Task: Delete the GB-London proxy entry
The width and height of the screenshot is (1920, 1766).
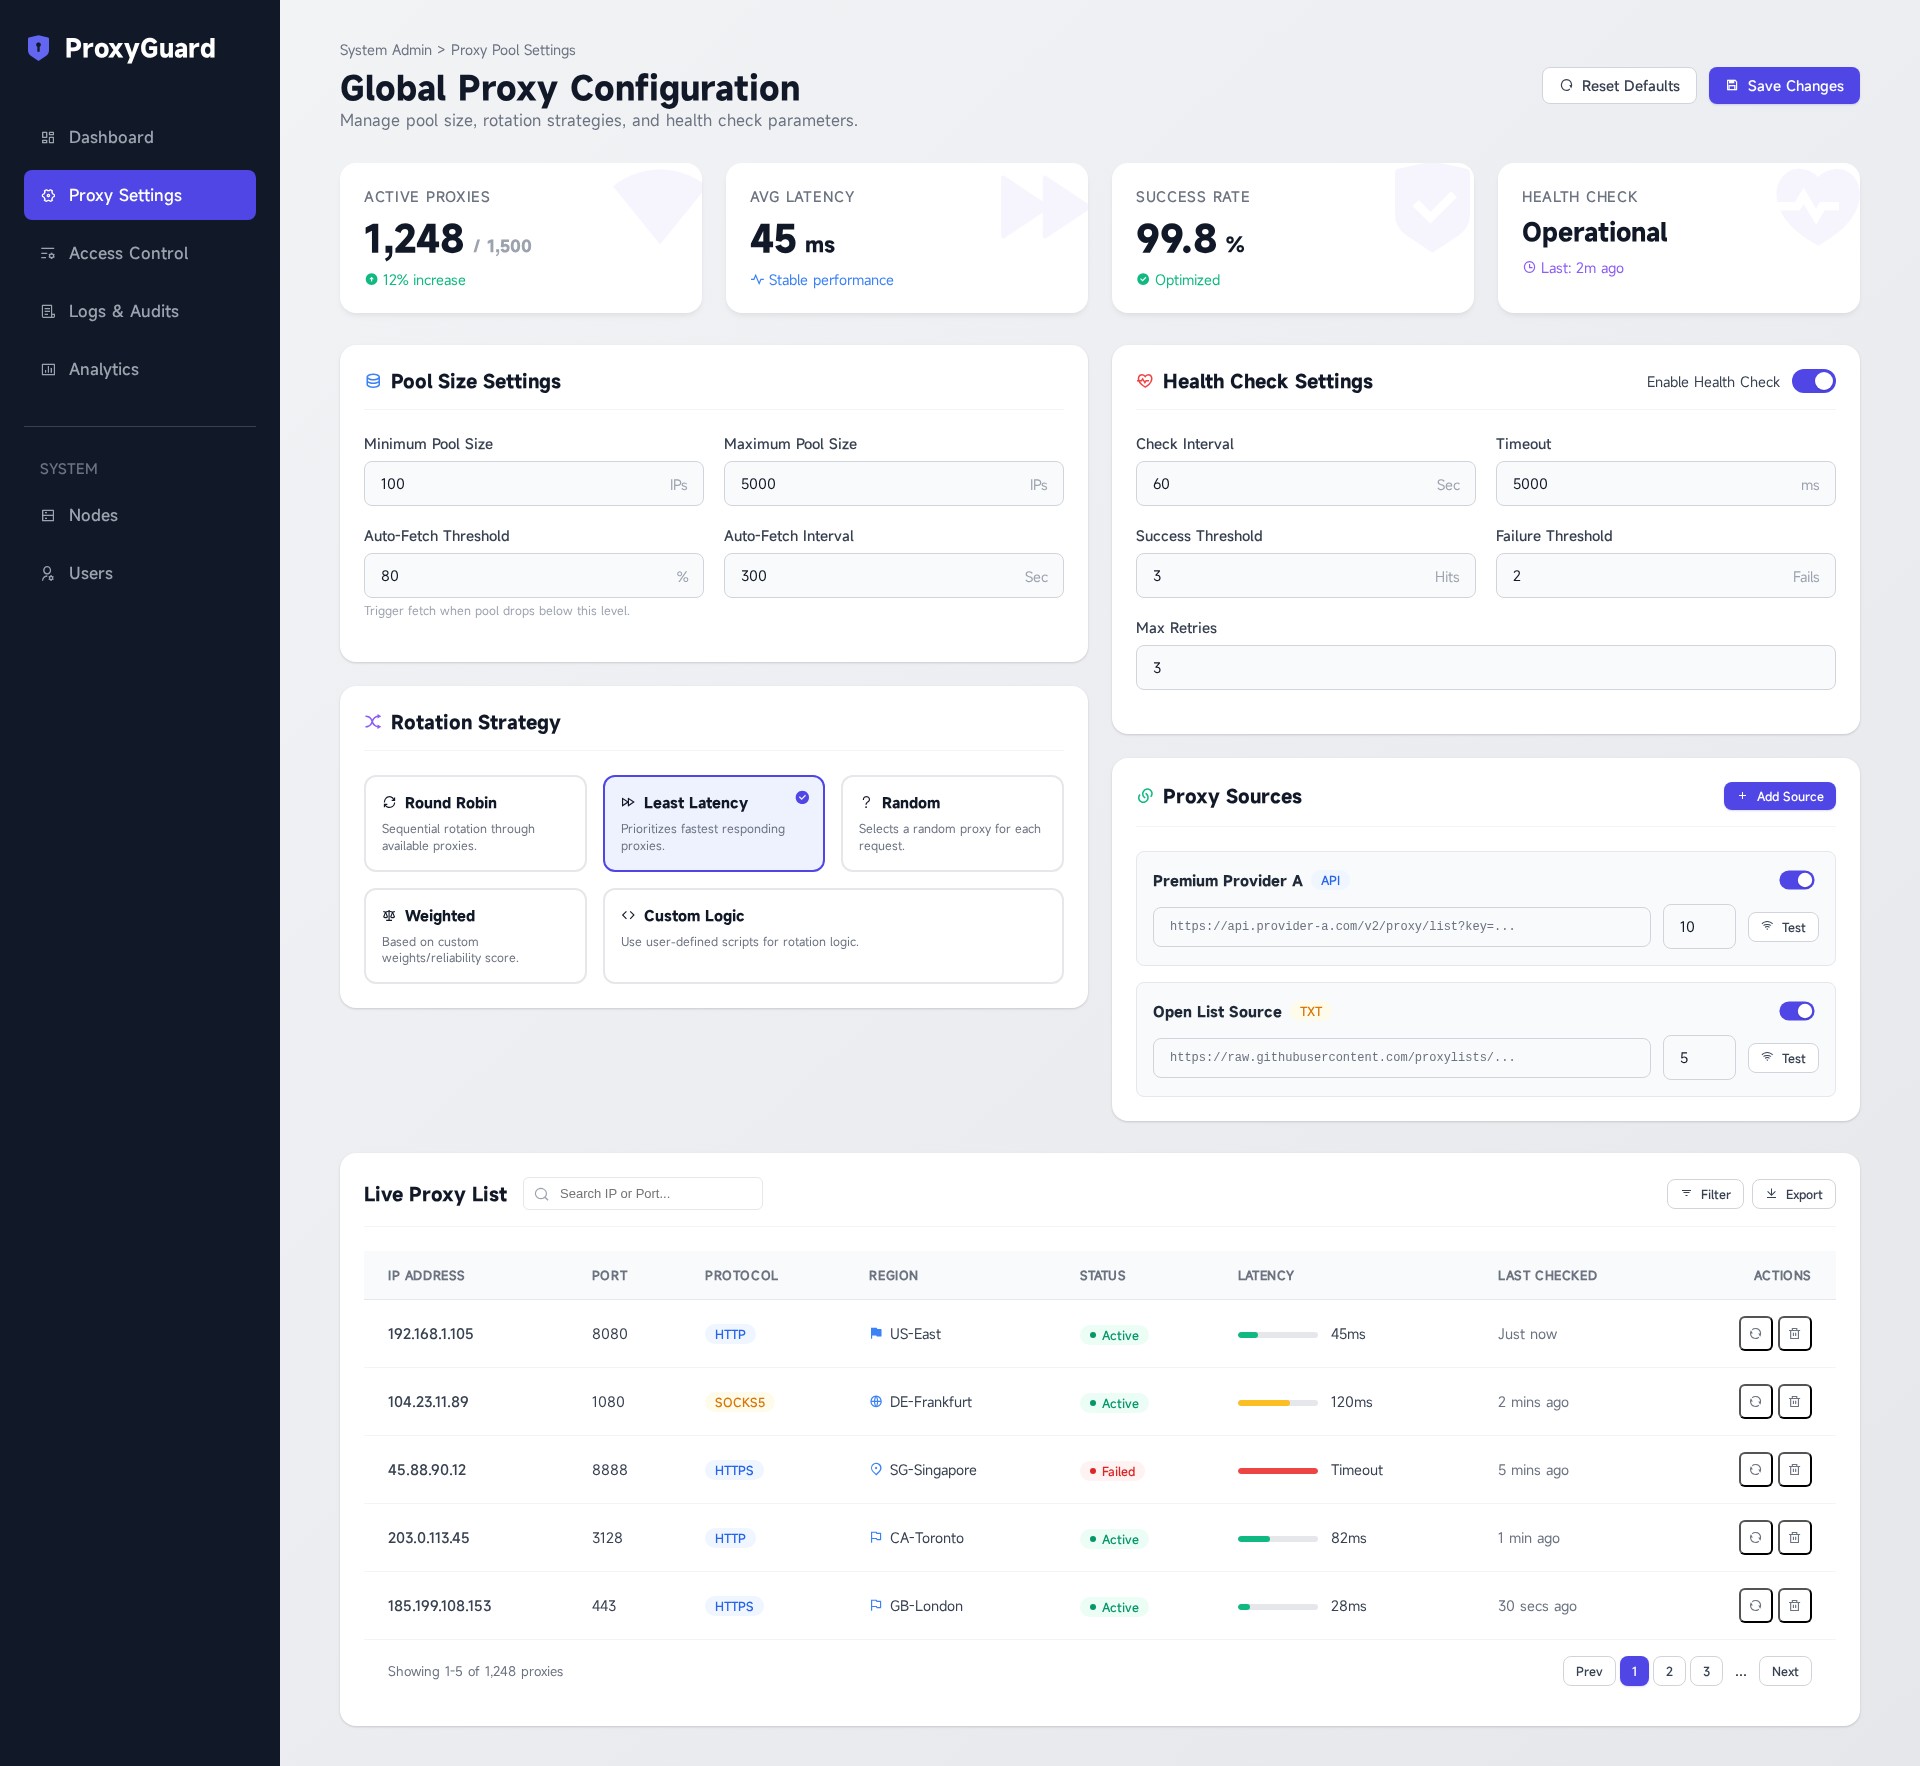Action: click(1794, 1605)
